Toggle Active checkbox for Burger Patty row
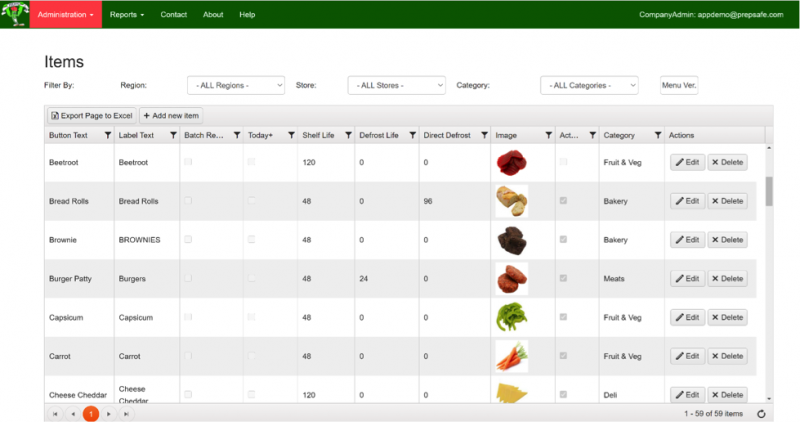 click(565, 278)
